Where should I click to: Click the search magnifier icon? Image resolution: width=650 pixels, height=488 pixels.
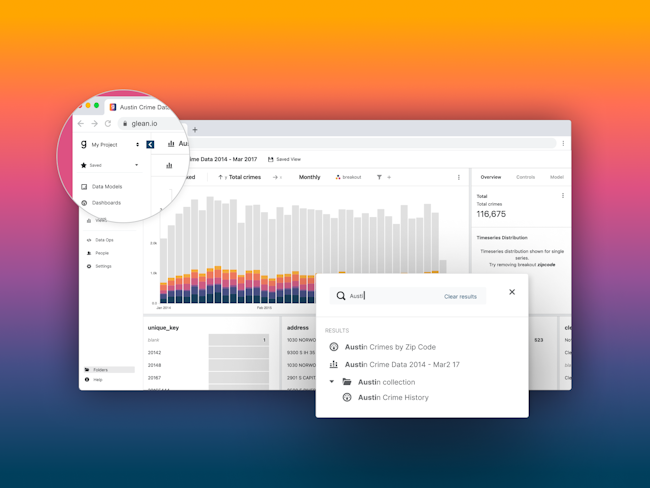coord(341,296)
